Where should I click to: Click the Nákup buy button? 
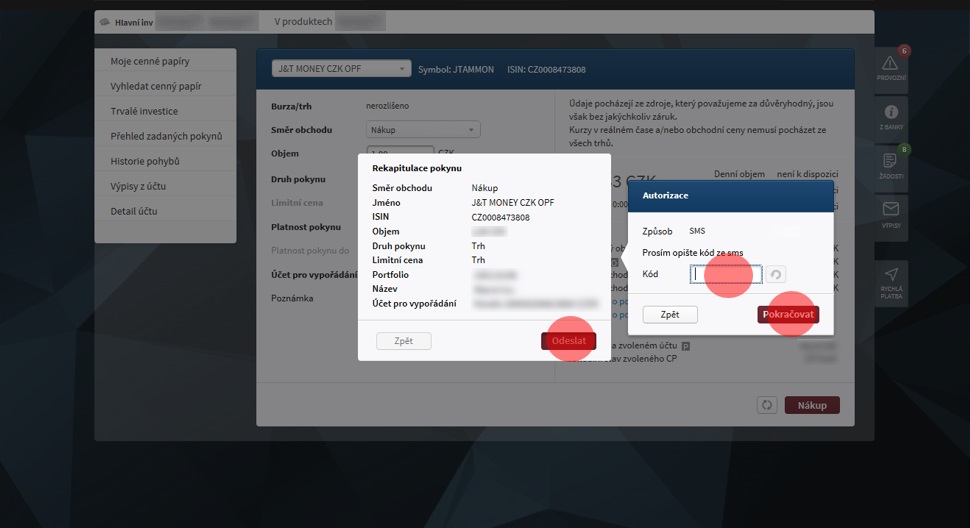tap(812, 405)
